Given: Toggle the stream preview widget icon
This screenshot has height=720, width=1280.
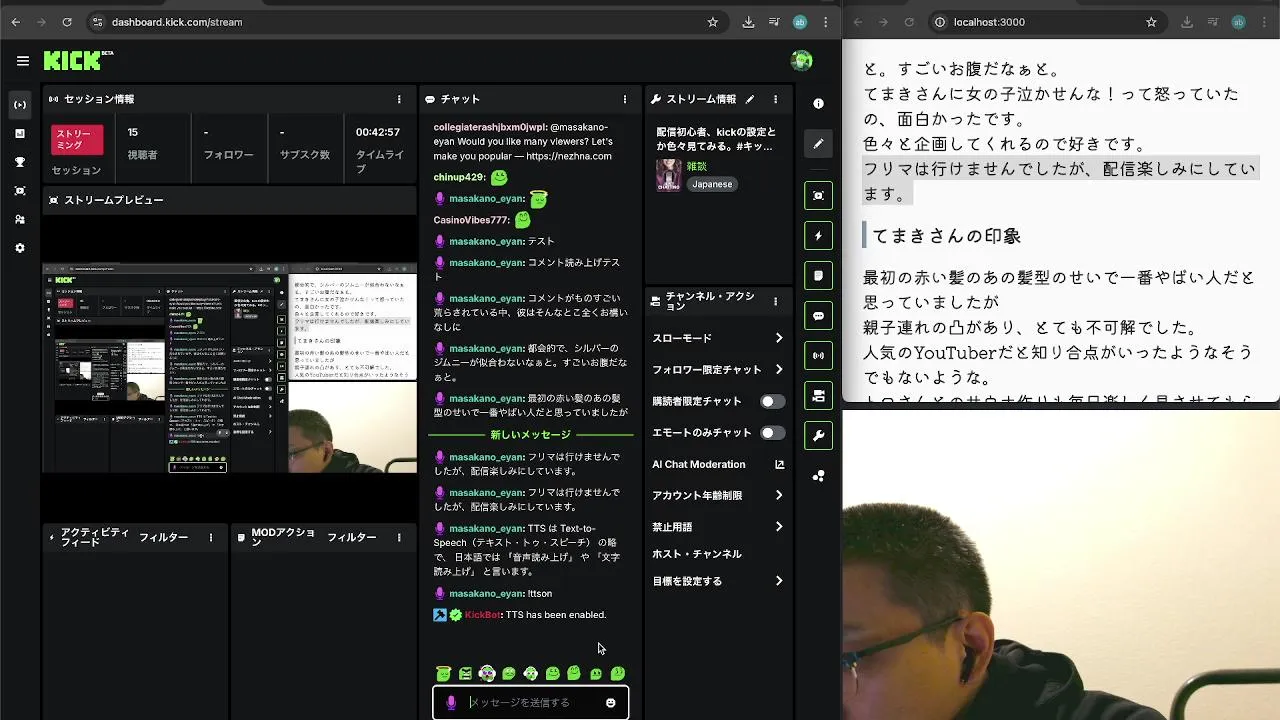Looking at the screenshot, I should pos(818,195).
